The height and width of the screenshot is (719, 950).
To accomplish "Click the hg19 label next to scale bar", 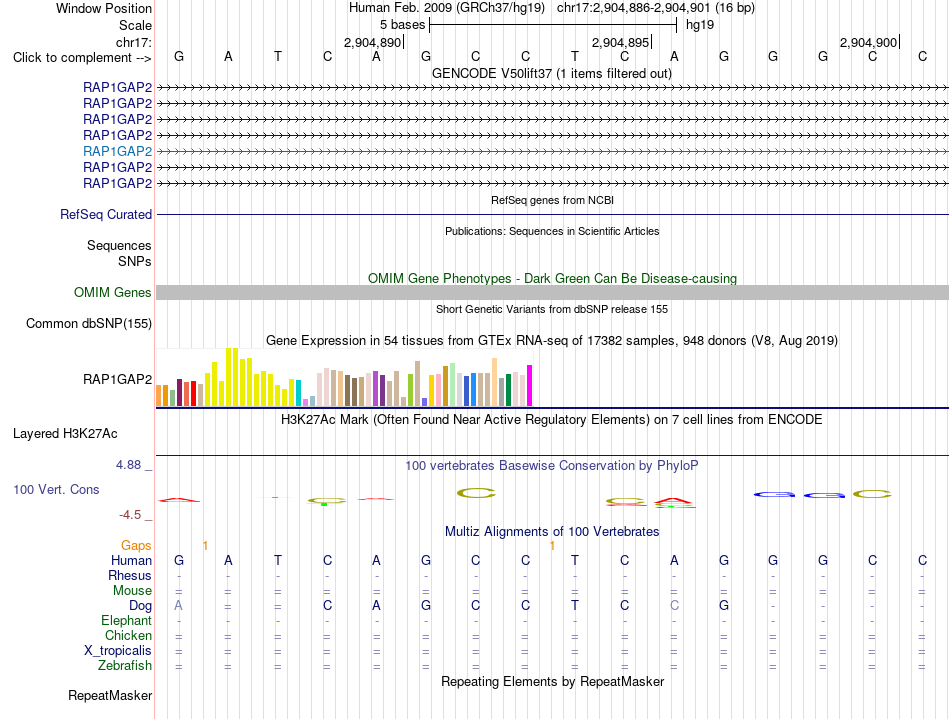I will (700, 25).
